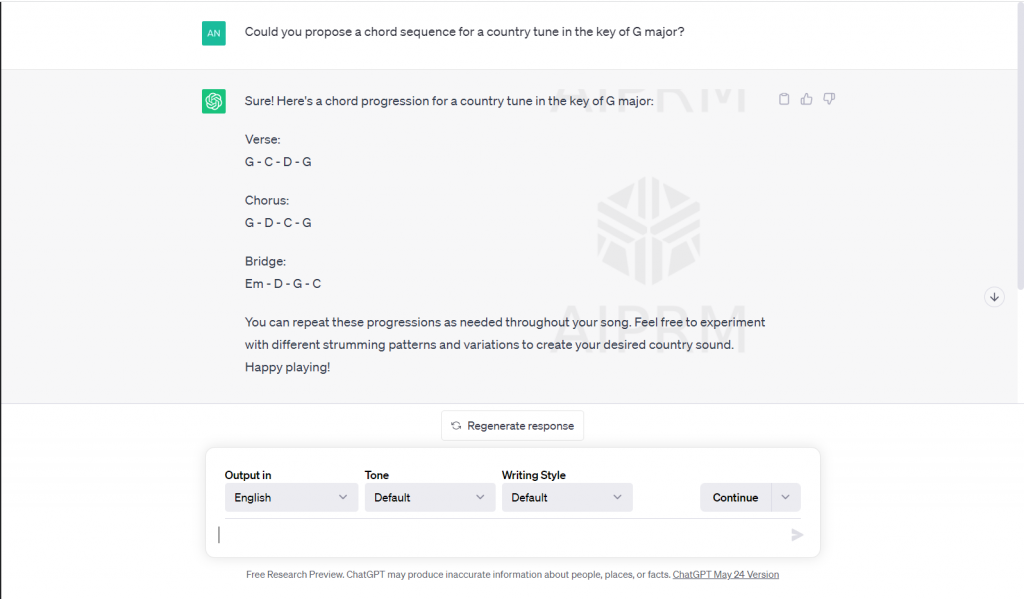Click the Bridge chord line Em - D - G - C

pyautogui.click(x=283, y=284)
